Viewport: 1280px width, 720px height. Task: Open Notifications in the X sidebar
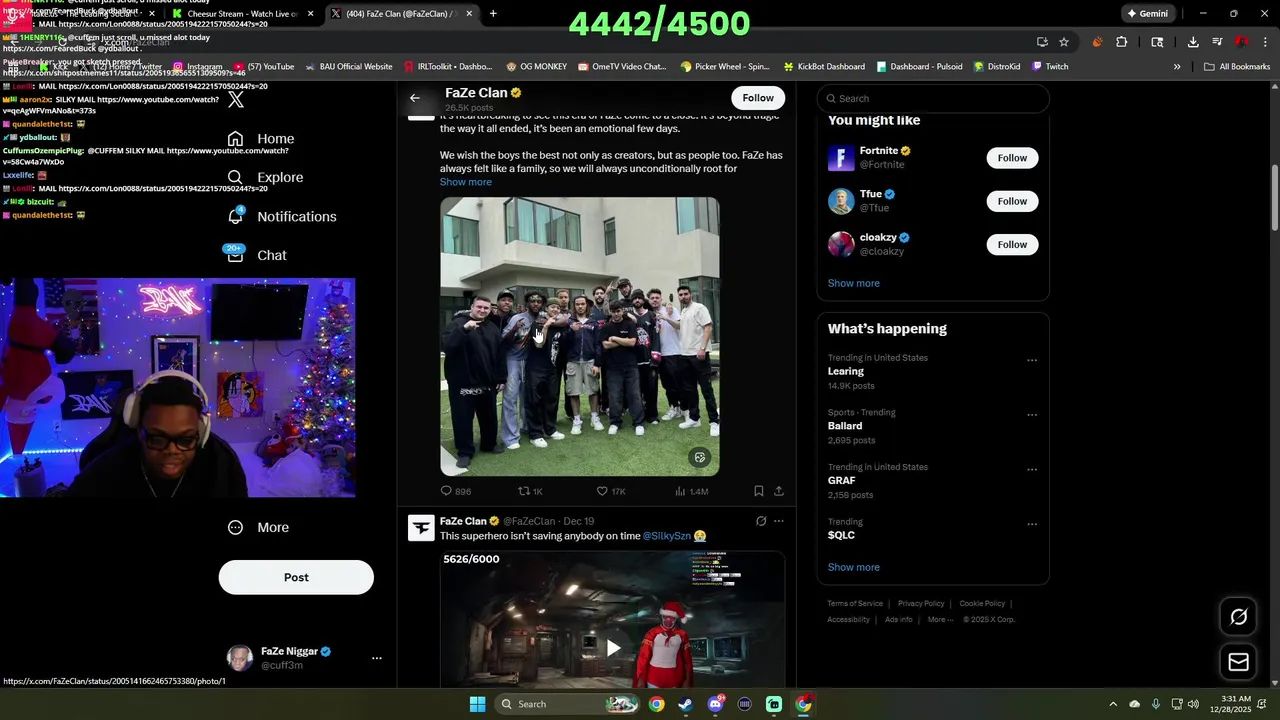[282, 216]
